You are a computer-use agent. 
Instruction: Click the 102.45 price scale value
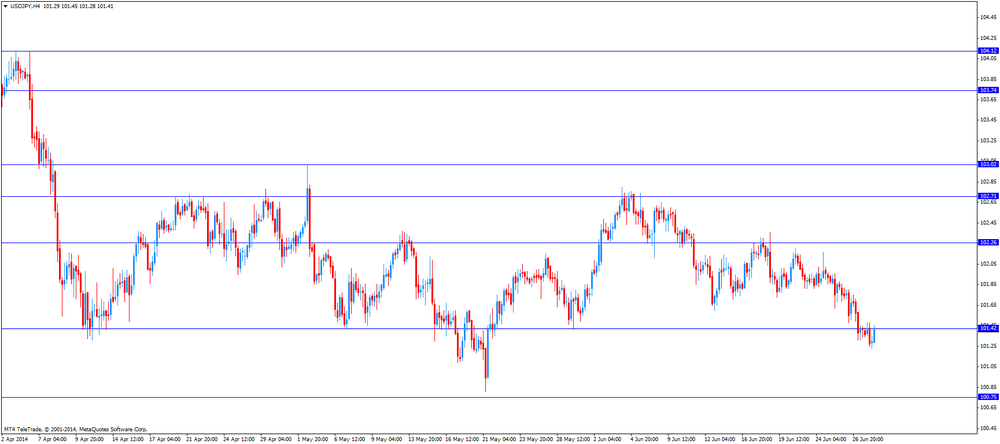[x=989, y=223]
